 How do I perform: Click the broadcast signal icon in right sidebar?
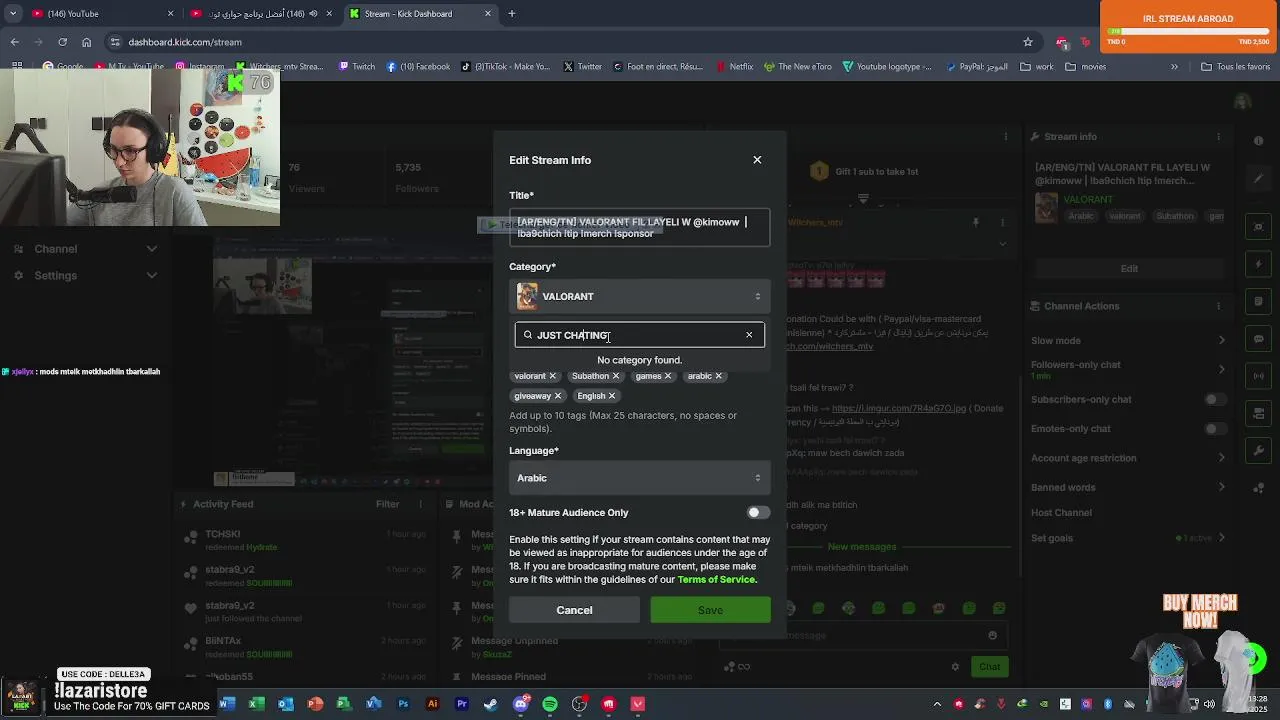pos(1259,376)
